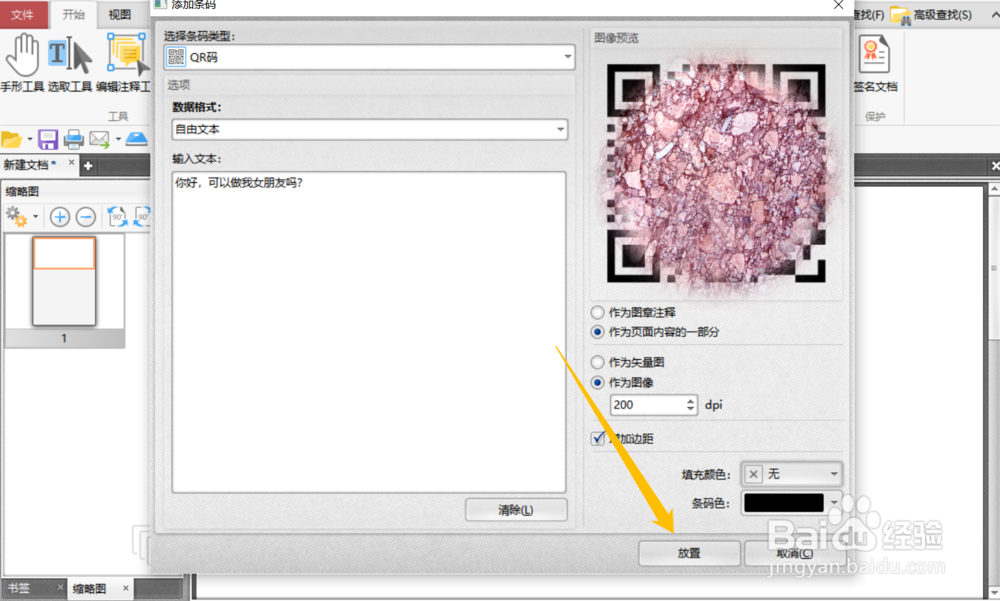Toggle the 添加边距 checkbox

point(598,438)
